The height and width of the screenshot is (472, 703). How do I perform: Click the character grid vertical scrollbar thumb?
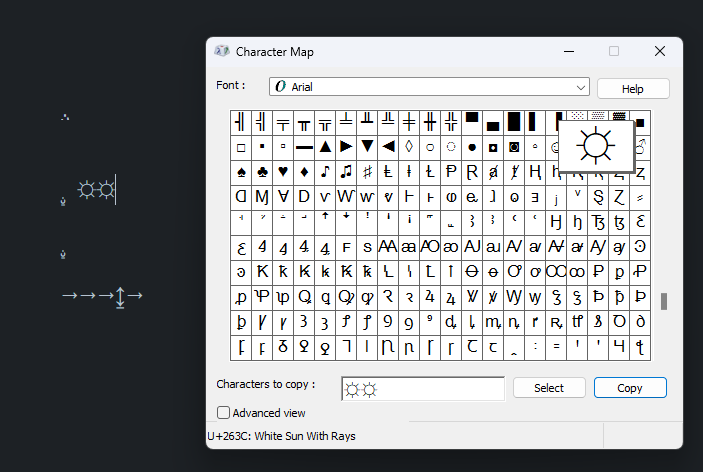tap(663, 301)
